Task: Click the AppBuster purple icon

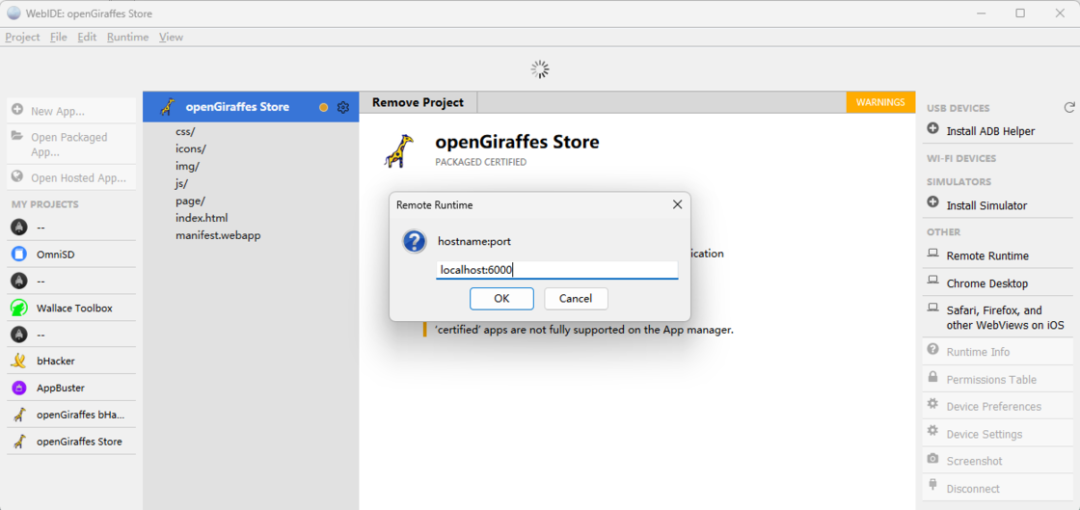Action: click(x=19, y=388)
